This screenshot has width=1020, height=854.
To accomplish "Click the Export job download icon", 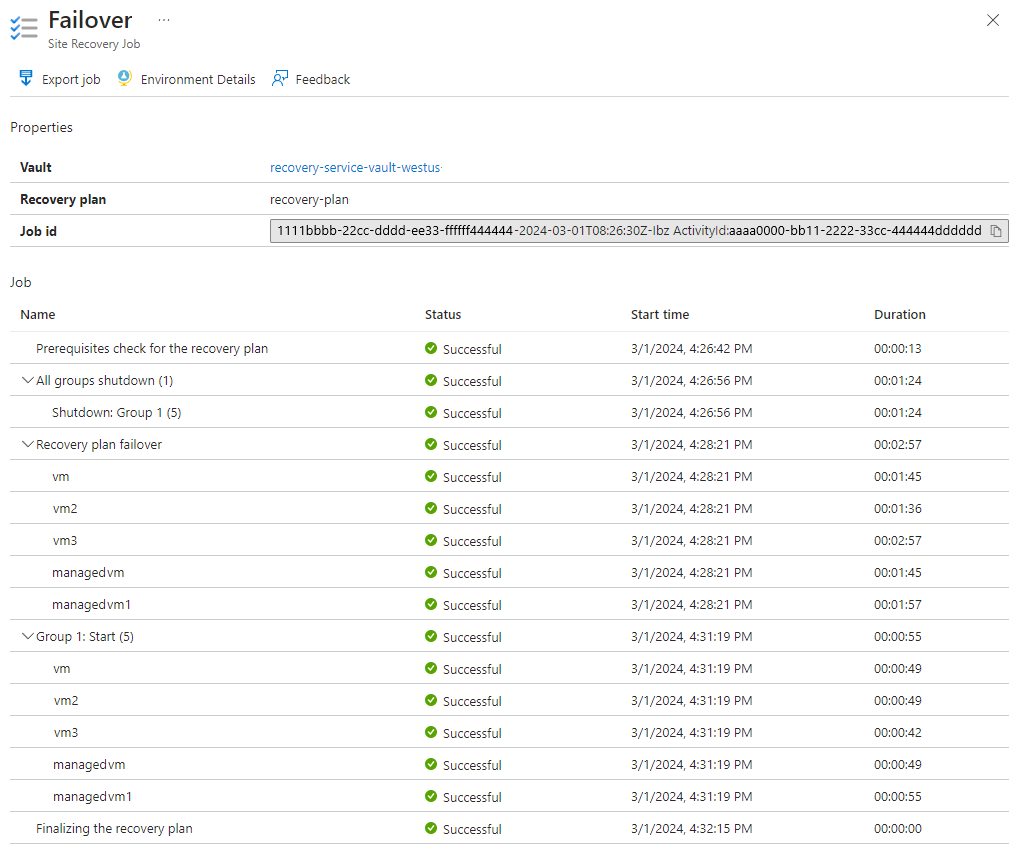I will pyautogui.click(x=26, y=78).
